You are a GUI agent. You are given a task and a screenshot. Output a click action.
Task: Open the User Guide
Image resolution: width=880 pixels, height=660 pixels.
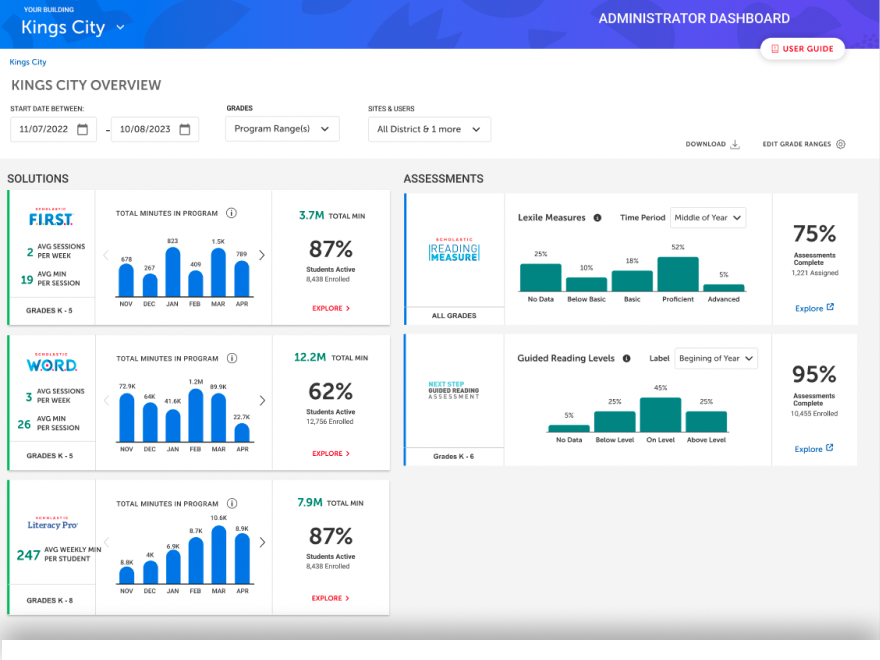coord(802,48)
